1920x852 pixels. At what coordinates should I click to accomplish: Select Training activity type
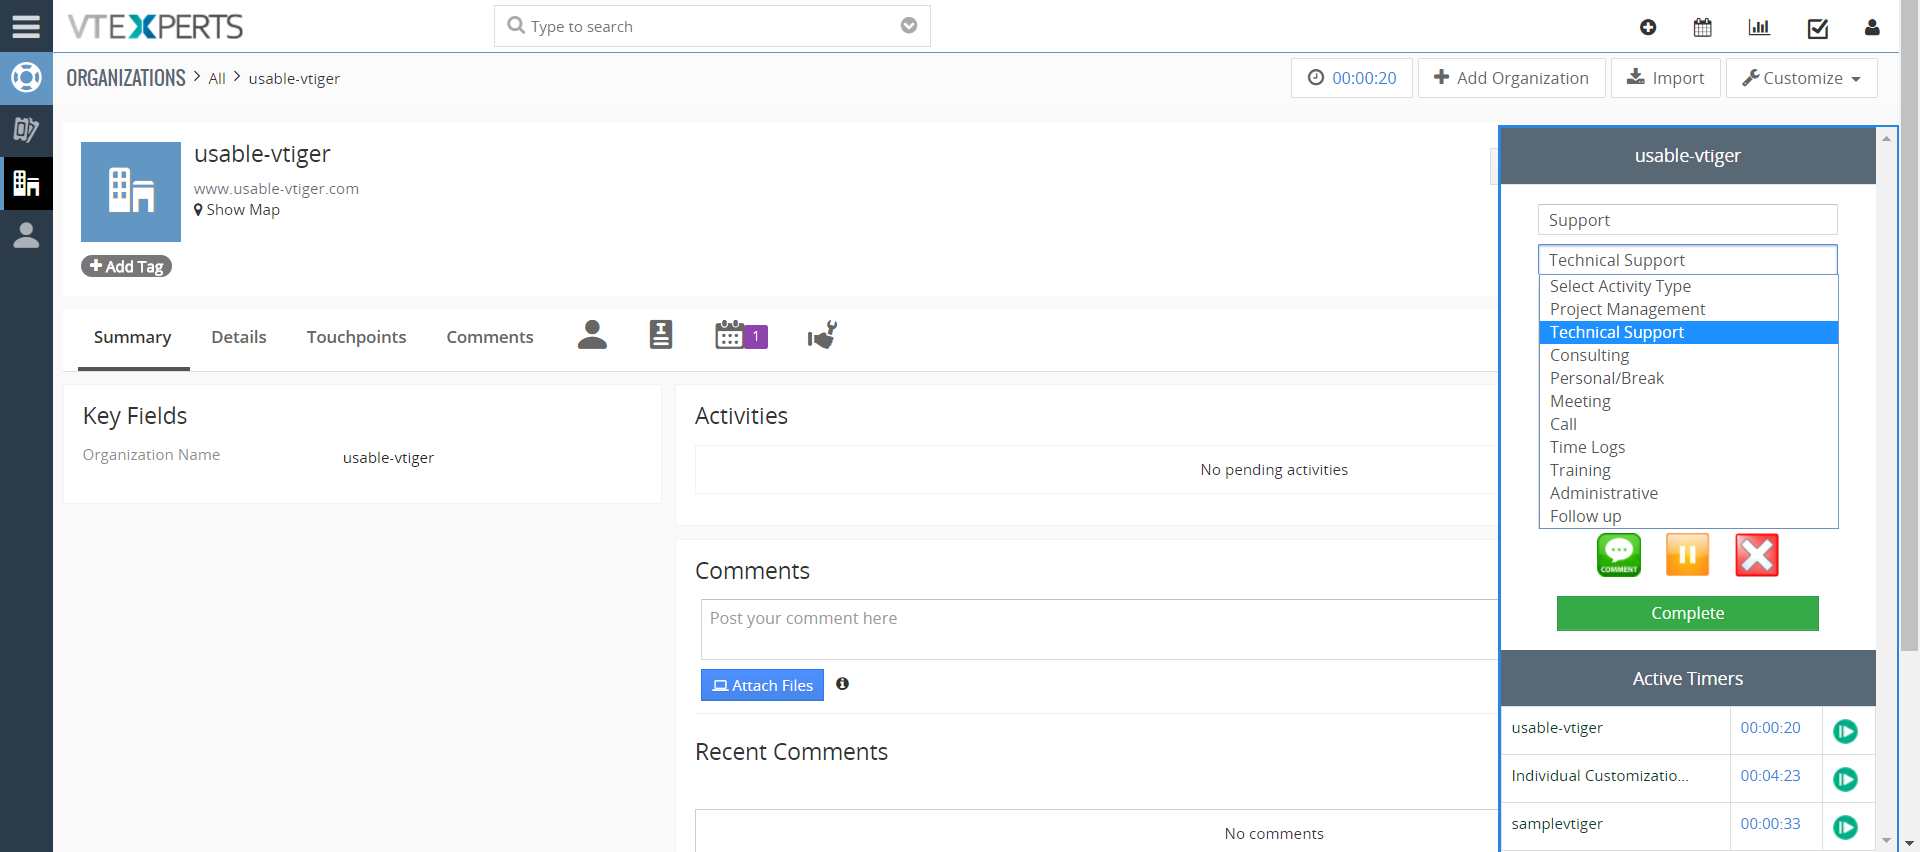1688,470
